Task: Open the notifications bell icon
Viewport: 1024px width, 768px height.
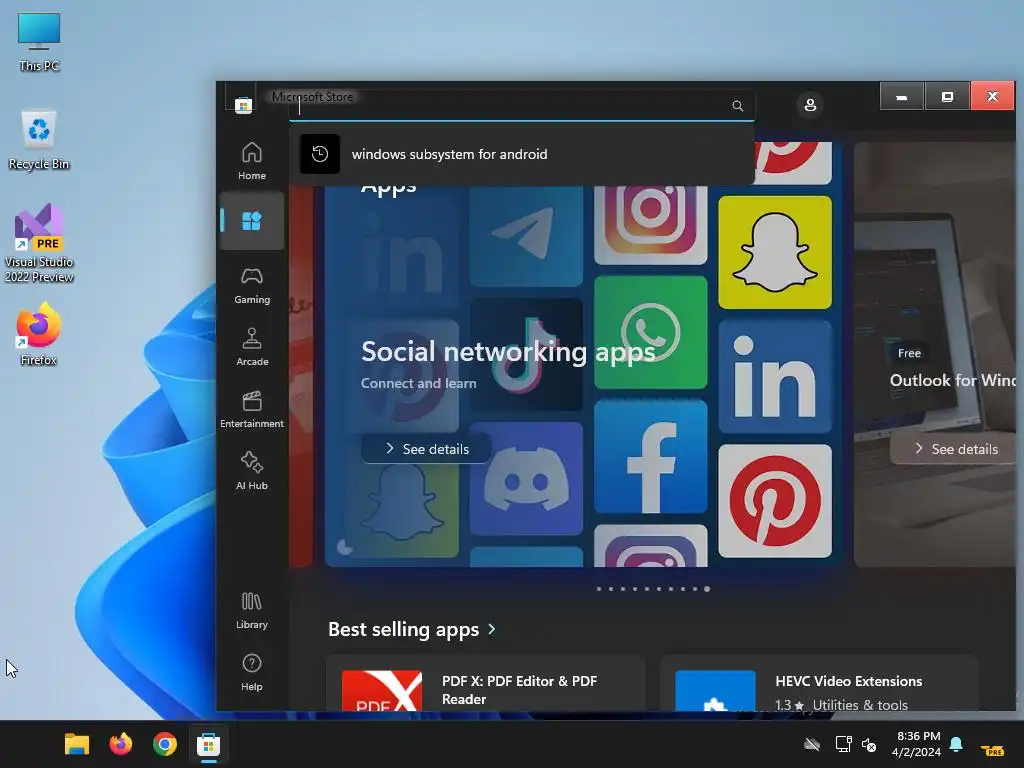Action: point(956,744)
